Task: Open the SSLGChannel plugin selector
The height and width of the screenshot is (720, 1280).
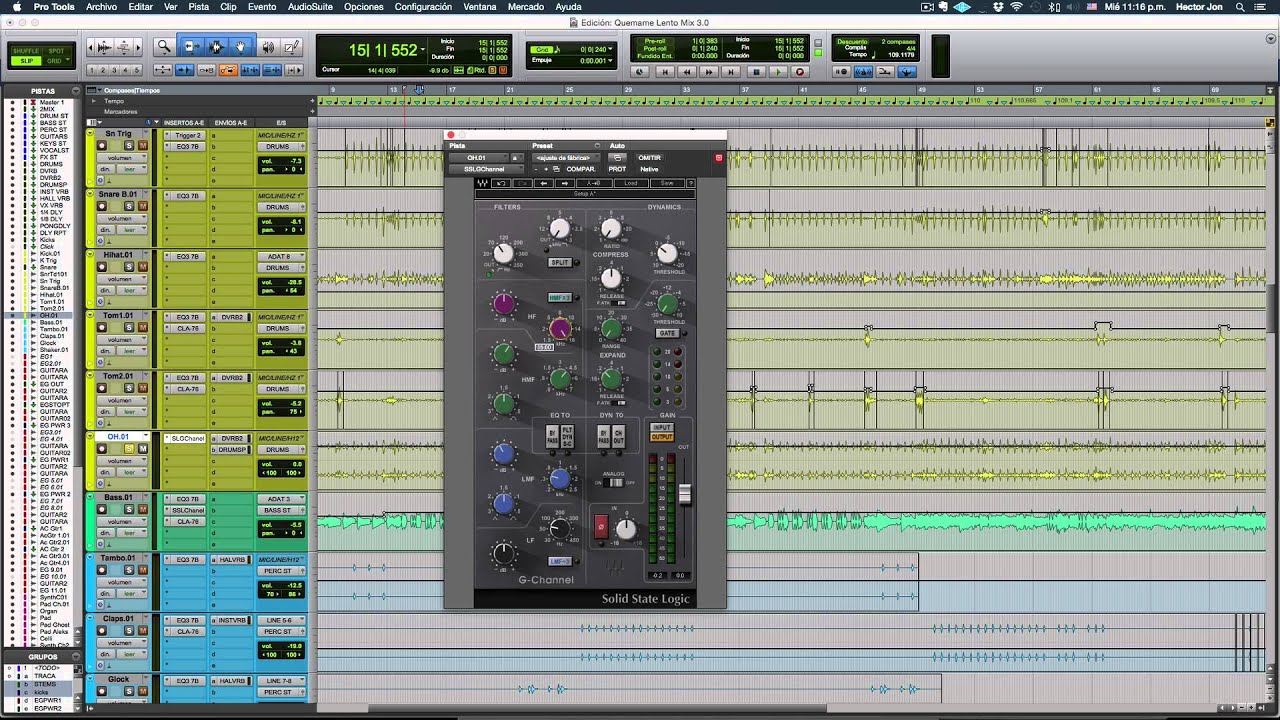Action: [484, 169]
